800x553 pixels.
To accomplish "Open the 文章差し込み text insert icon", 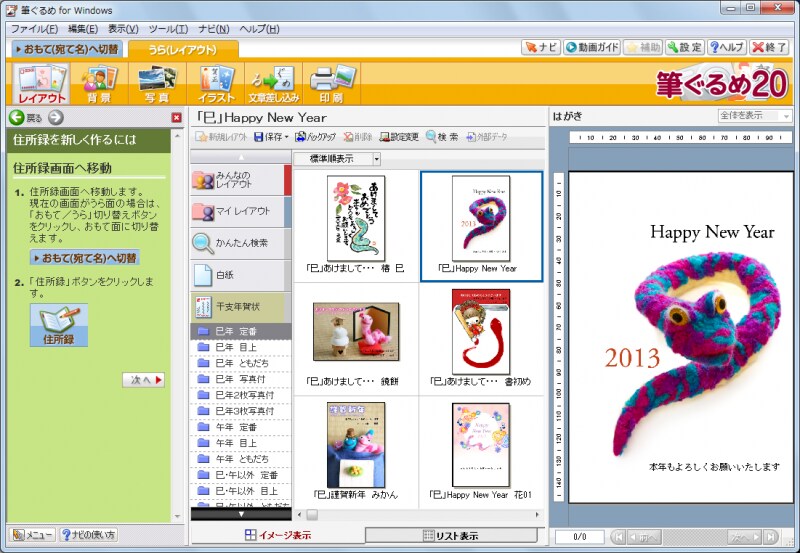I will [x=273, y=84].
